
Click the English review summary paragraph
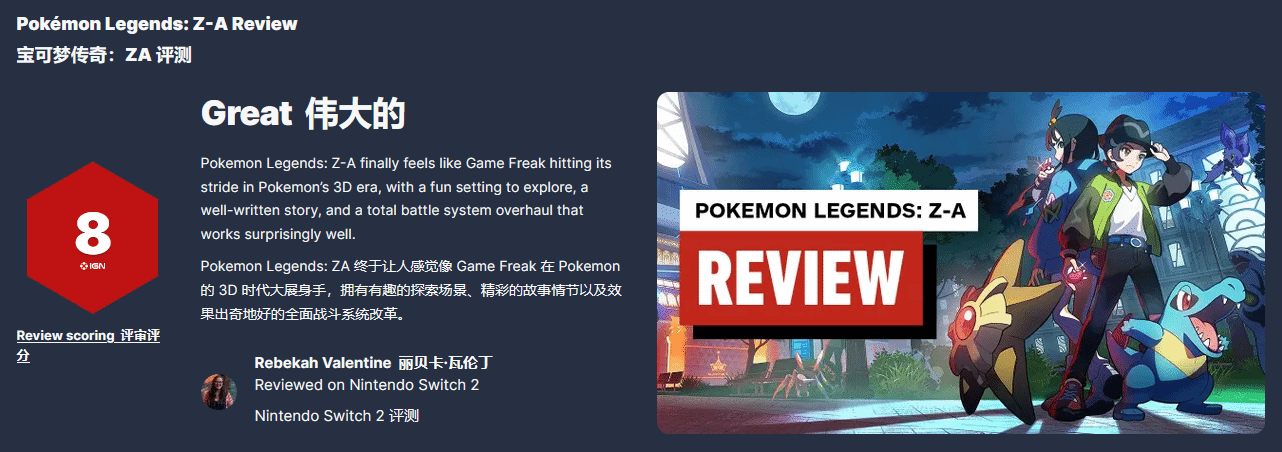coord(410,198)
